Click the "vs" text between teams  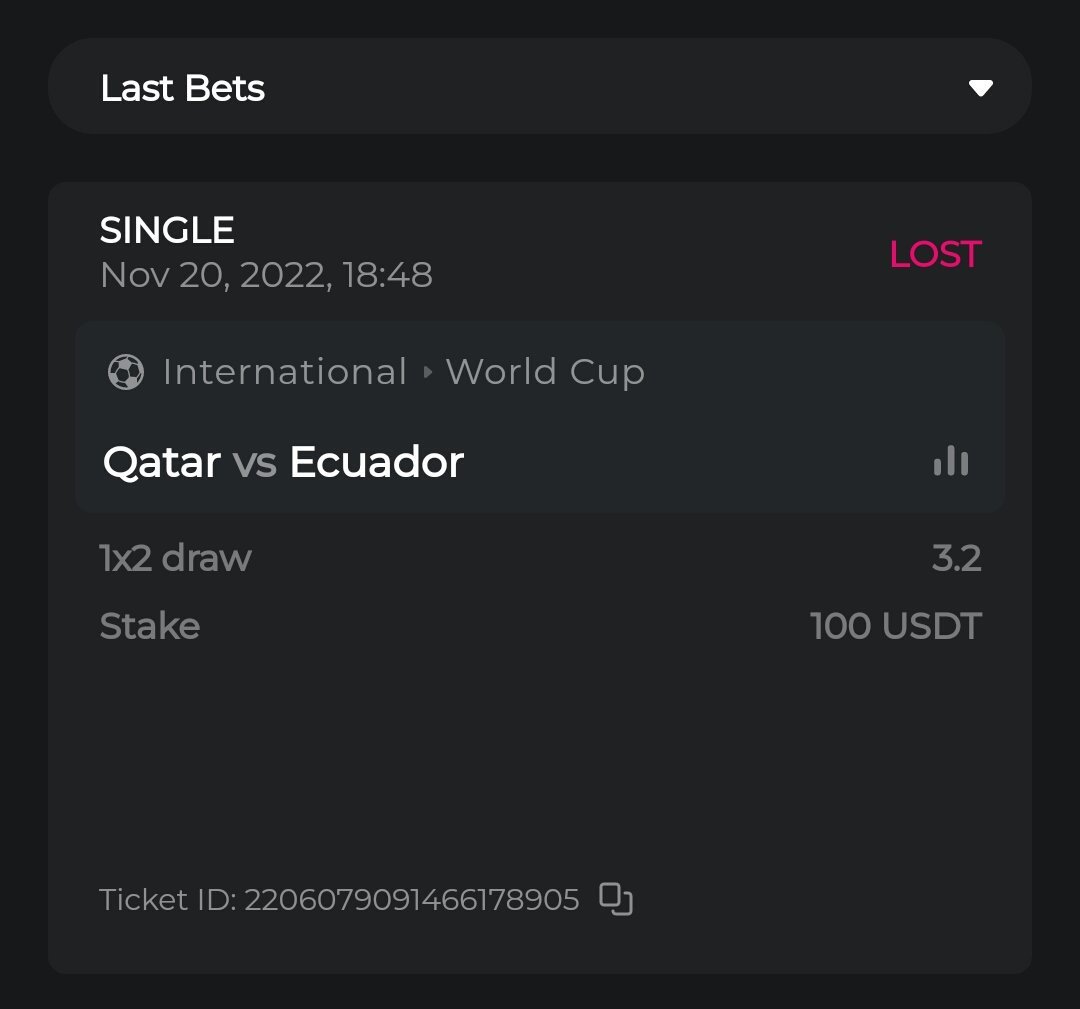(x=254, y=463)
